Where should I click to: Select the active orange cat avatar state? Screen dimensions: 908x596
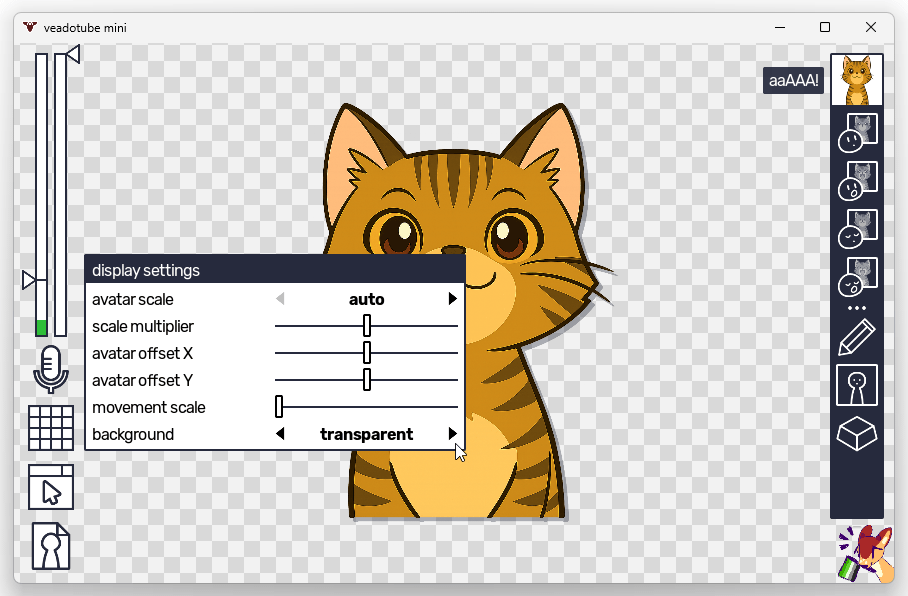point(857,80)
